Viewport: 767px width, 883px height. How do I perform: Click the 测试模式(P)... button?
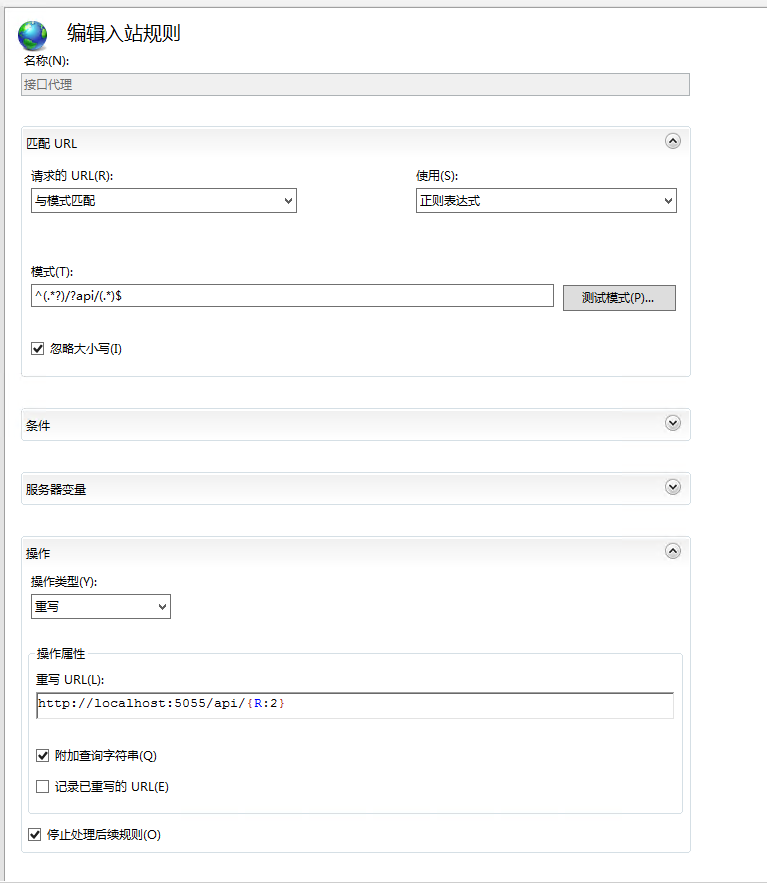click(619, 297)
